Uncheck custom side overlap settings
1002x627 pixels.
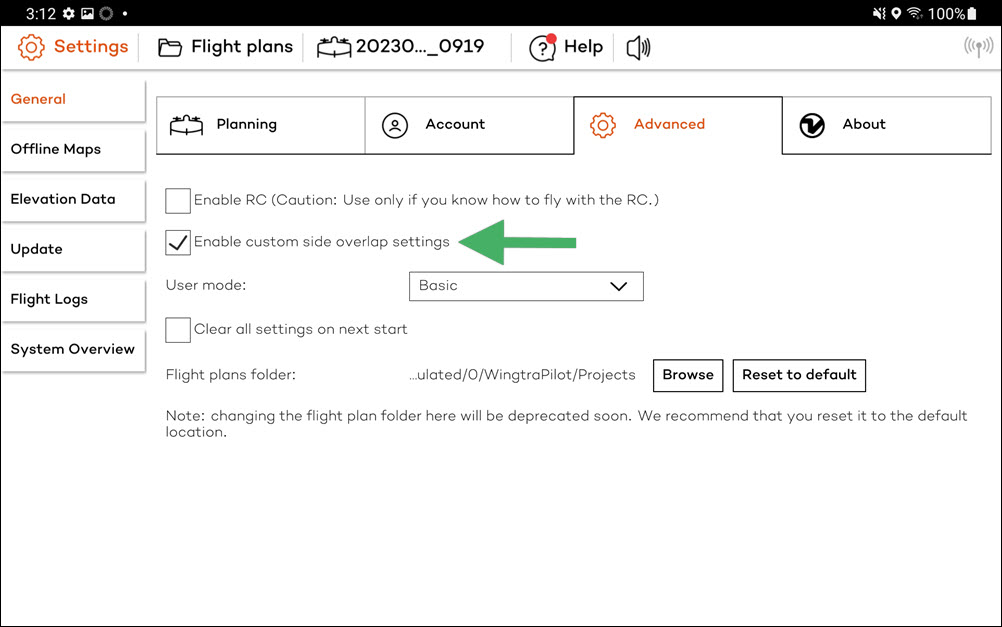pyautogui.click(x=178, y=243)
